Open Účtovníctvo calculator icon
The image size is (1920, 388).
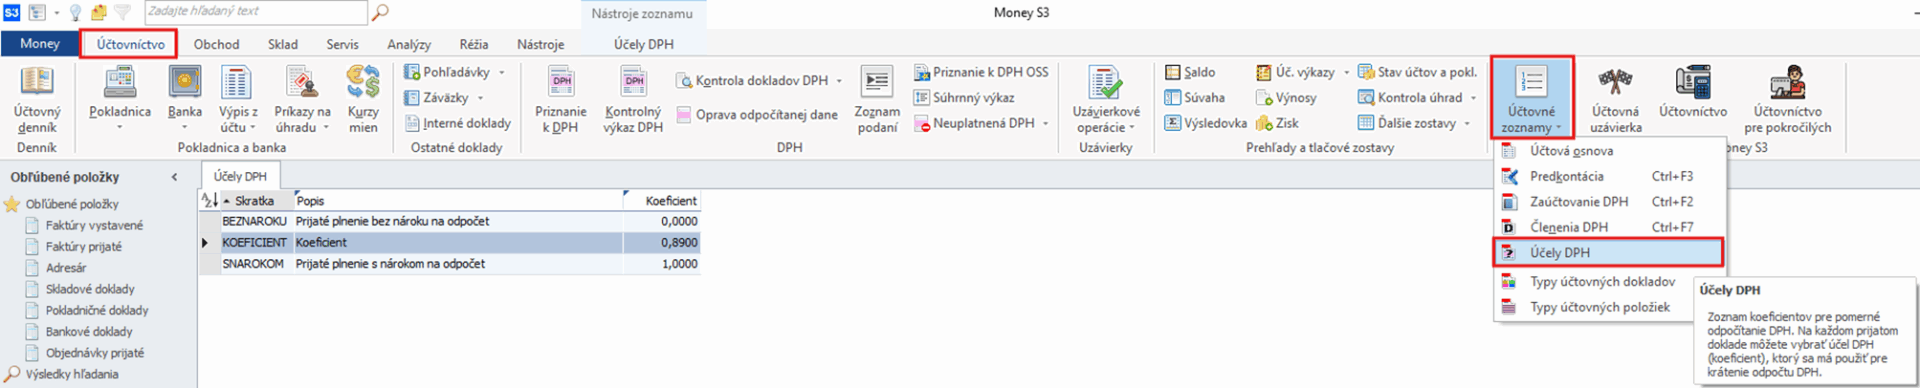point(1693,93)
